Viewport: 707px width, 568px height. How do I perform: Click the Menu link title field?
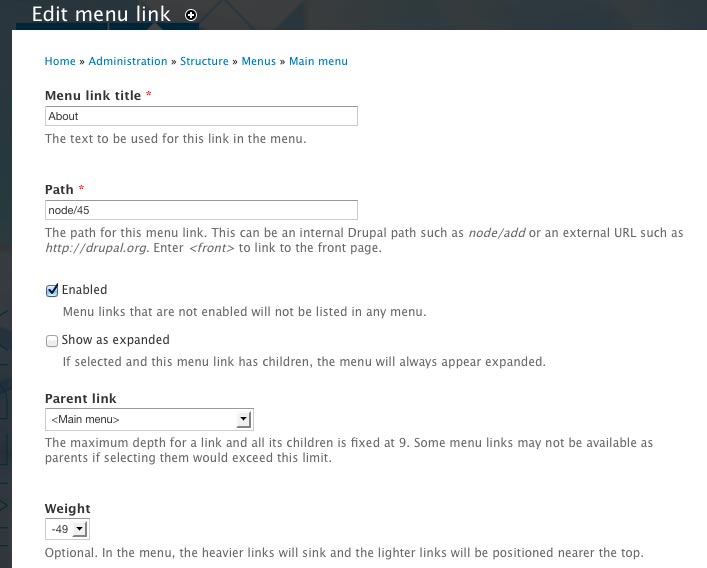201,116
